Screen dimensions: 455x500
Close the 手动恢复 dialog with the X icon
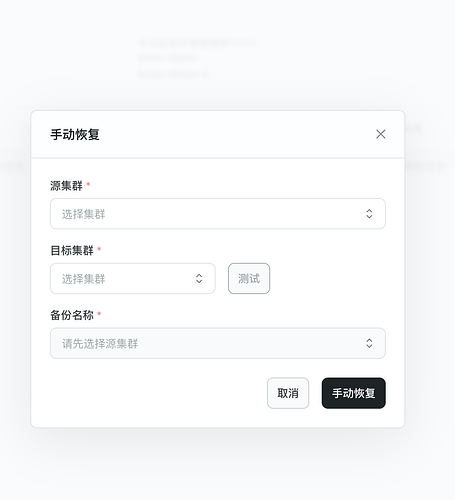pyautogui.click(x=380, y=134)
